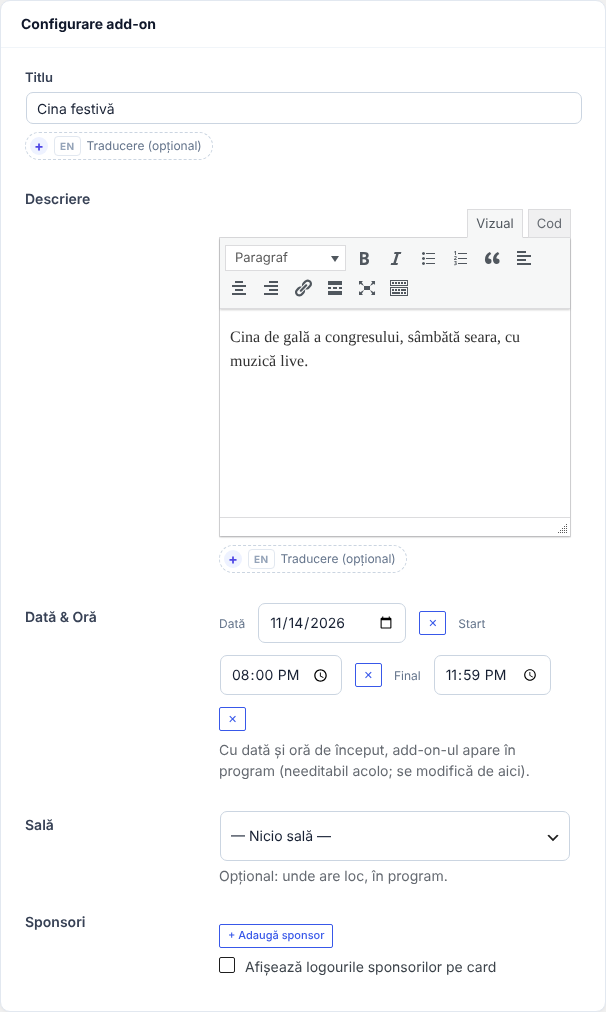This screenshot has height=1012, width=606.
Task: Open the date calendar picker icon
Action: (x=386, y=623)
